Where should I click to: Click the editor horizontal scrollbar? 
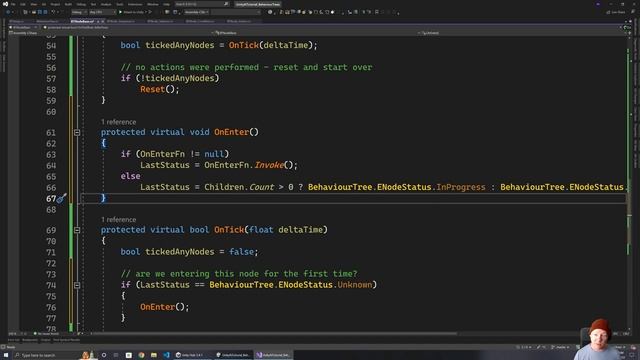pyautogui.click(x=273, y=333)
